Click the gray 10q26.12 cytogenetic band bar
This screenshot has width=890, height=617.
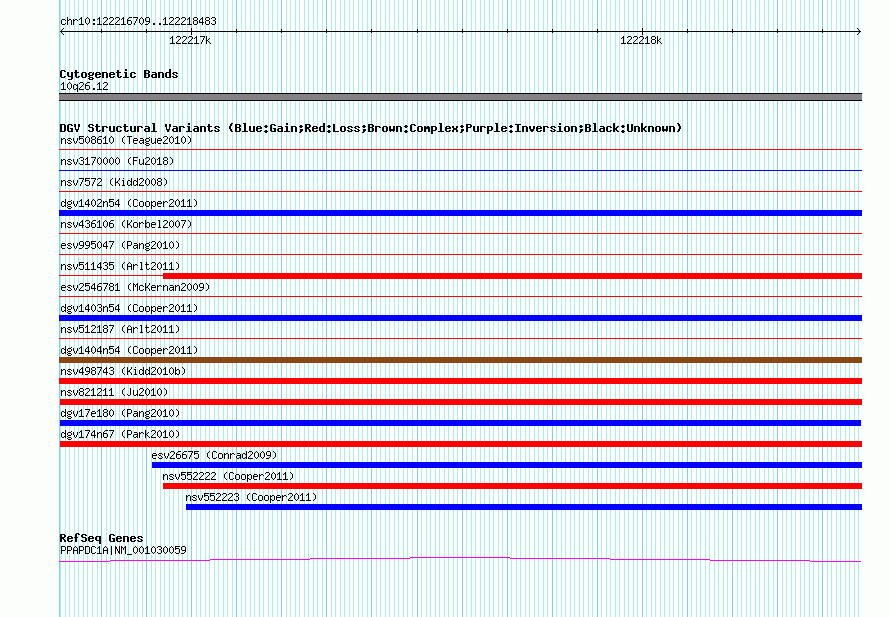click(x=460, y=97)
